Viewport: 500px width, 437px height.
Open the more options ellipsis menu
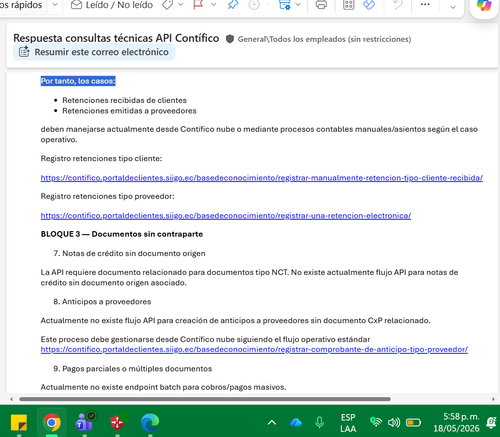(x=425, y=5)
